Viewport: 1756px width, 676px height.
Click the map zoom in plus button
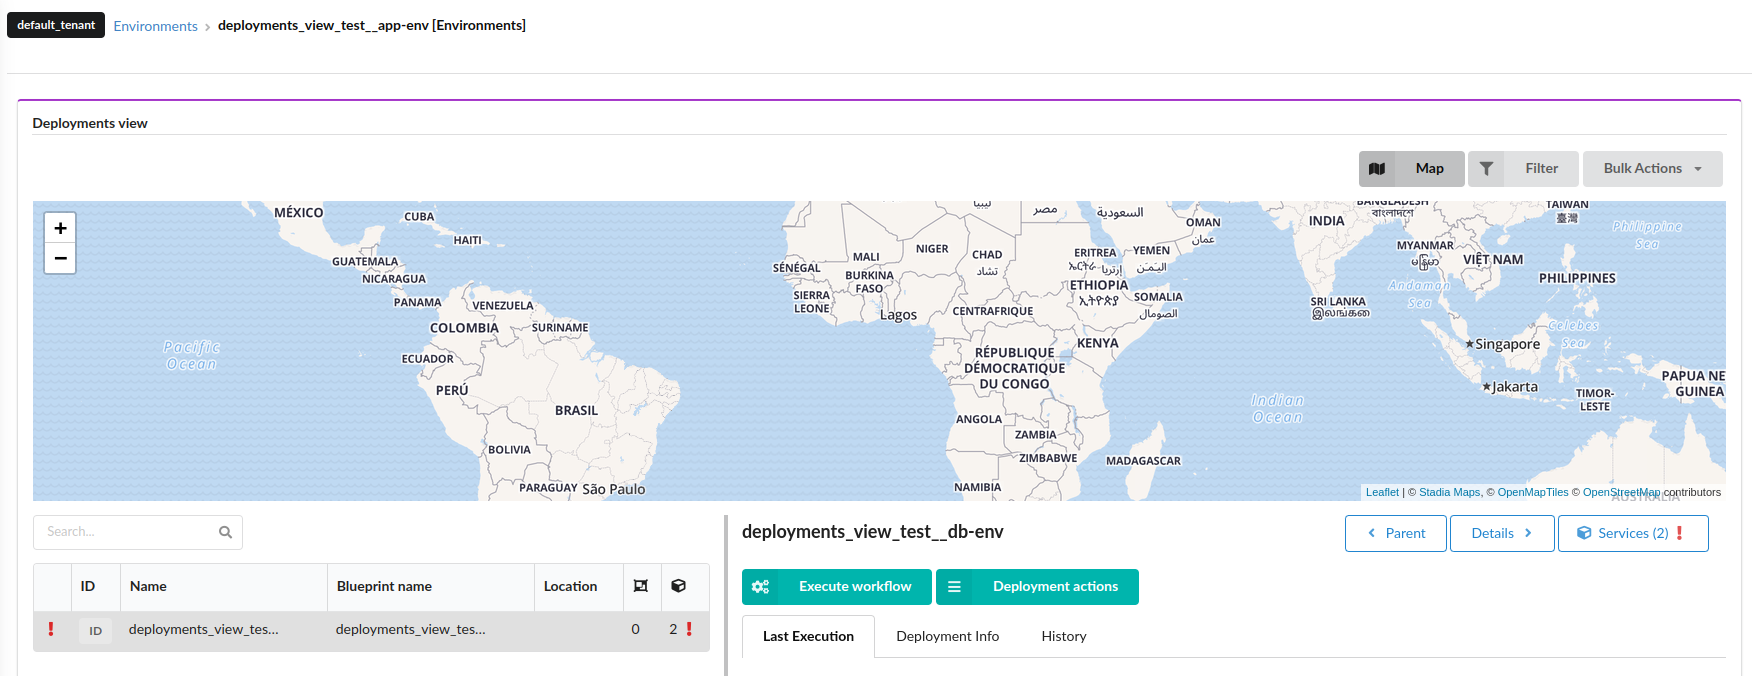60,228
